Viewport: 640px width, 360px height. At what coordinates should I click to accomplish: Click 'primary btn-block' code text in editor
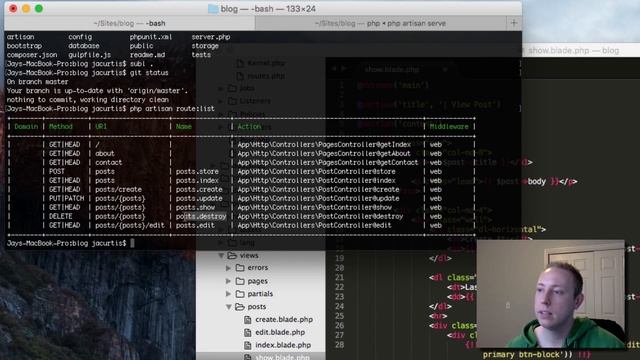point(523,354)
